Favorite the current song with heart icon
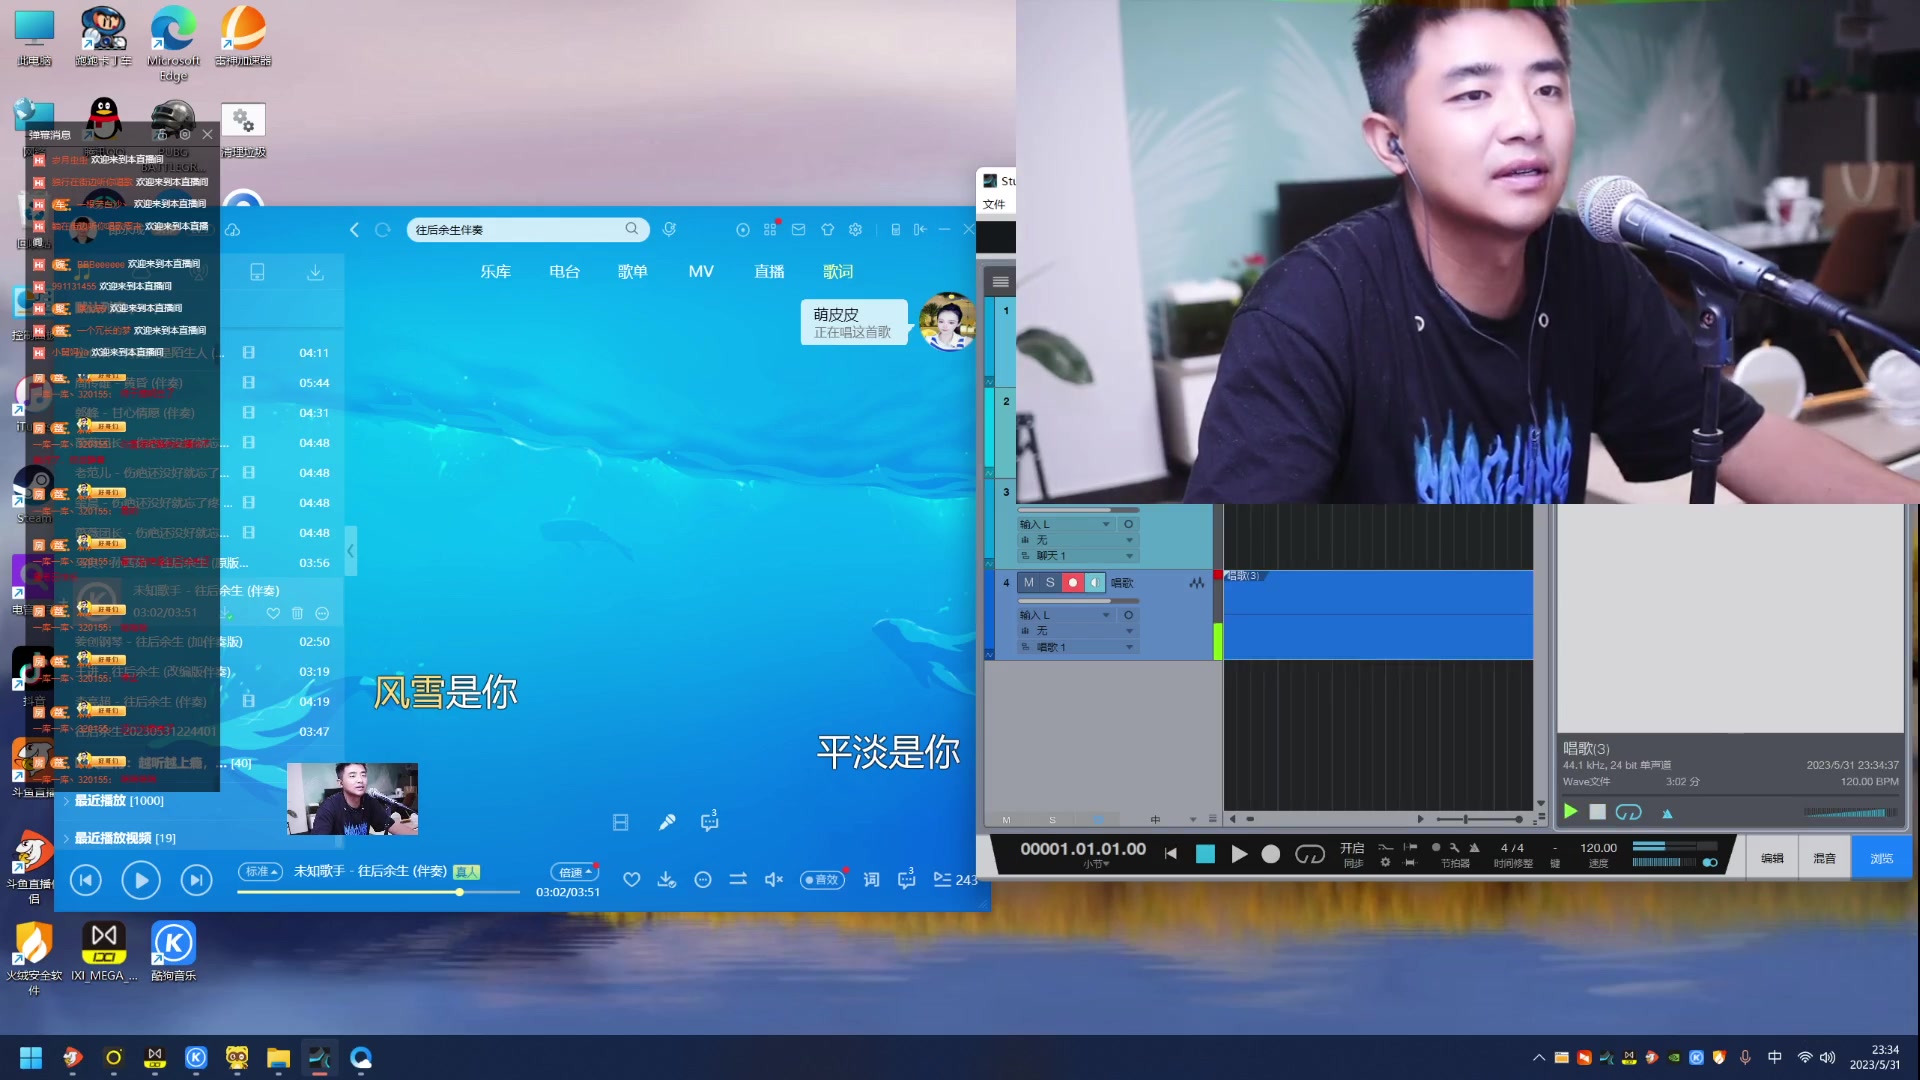Viewport: 1920px width, 1080px height. 631,880
